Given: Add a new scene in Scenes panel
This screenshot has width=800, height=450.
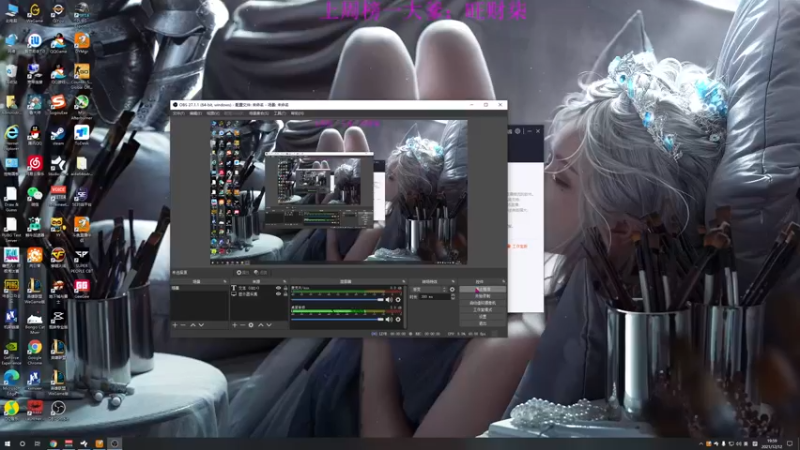Looking at the screenshot, I should tap(175, 325).
